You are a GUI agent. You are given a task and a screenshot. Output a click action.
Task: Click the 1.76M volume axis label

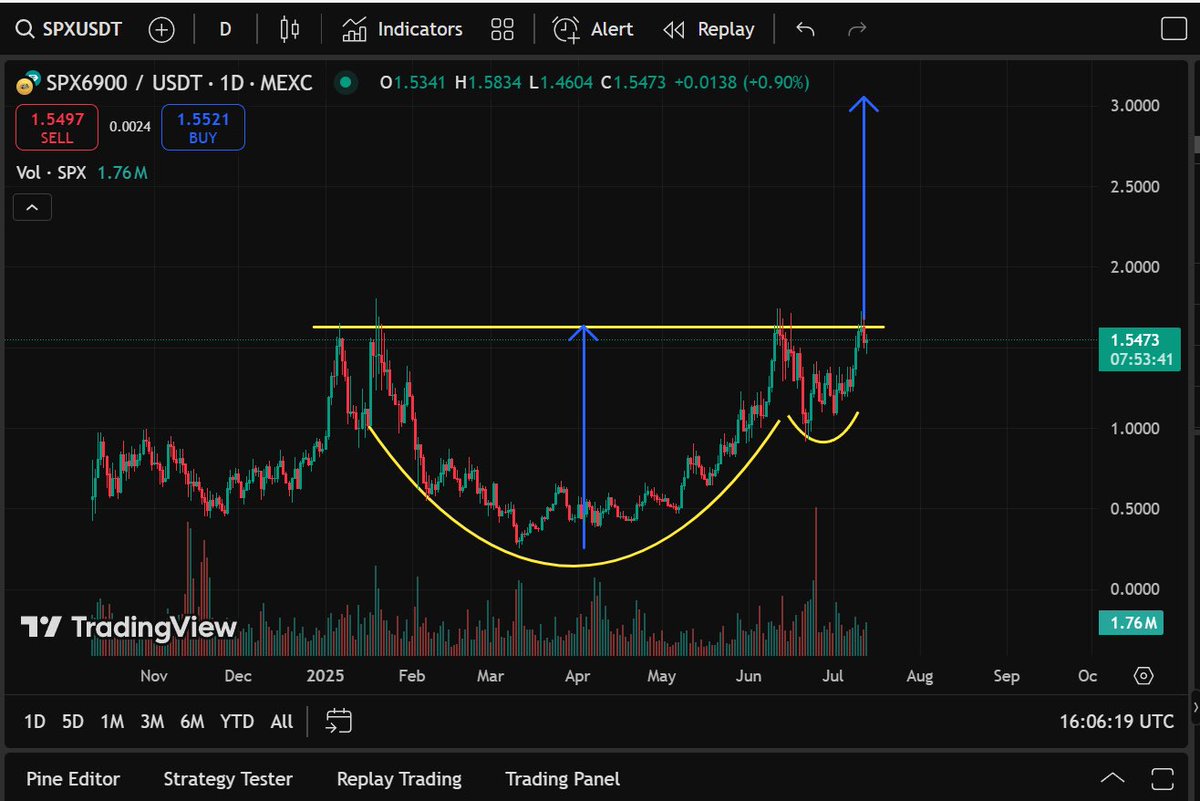click(1132, 623)
